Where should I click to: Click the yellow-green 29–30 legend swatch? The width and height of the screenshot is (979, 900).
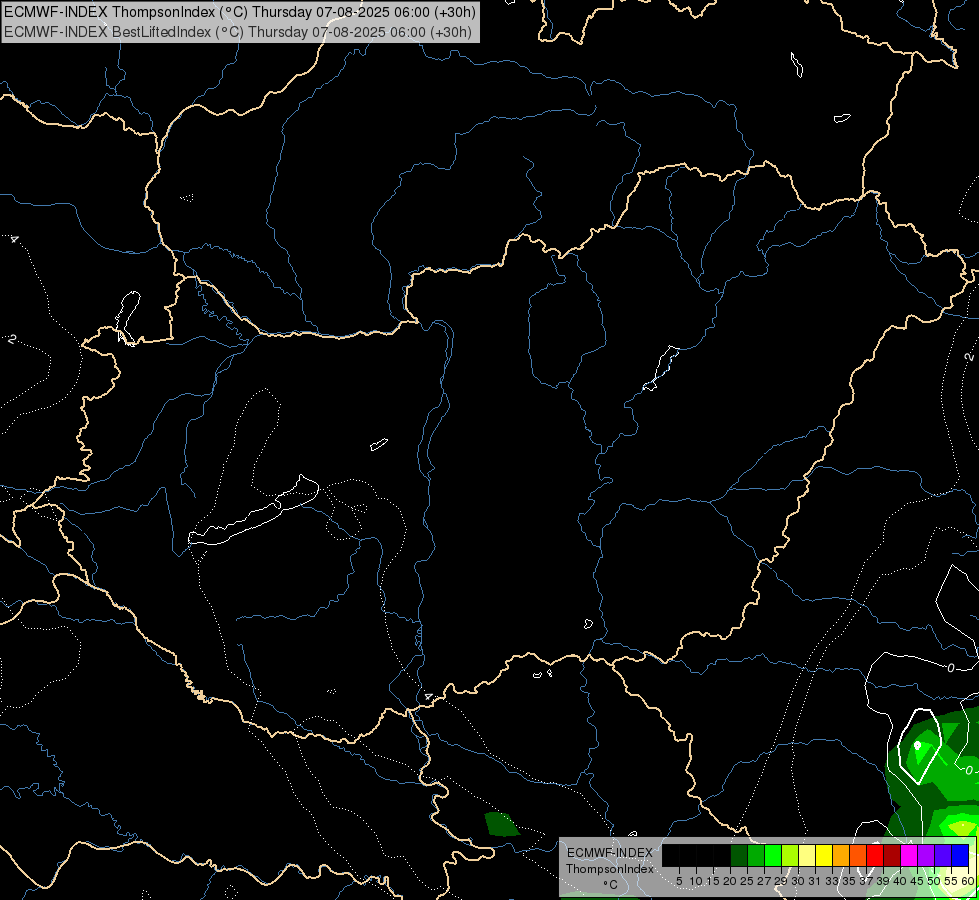[x=790, y=855]
